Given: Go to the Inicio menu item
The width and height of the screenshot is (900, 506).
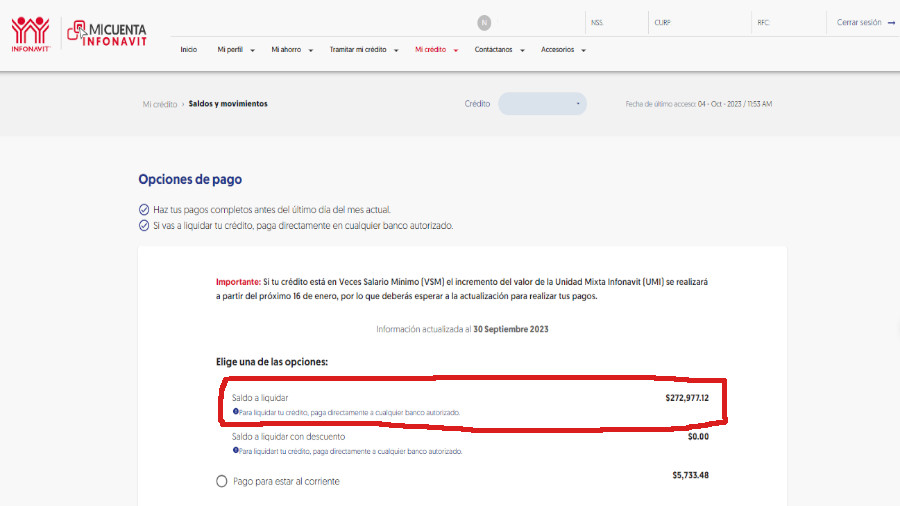Looking at the screenshot, I should pos(188,49).
